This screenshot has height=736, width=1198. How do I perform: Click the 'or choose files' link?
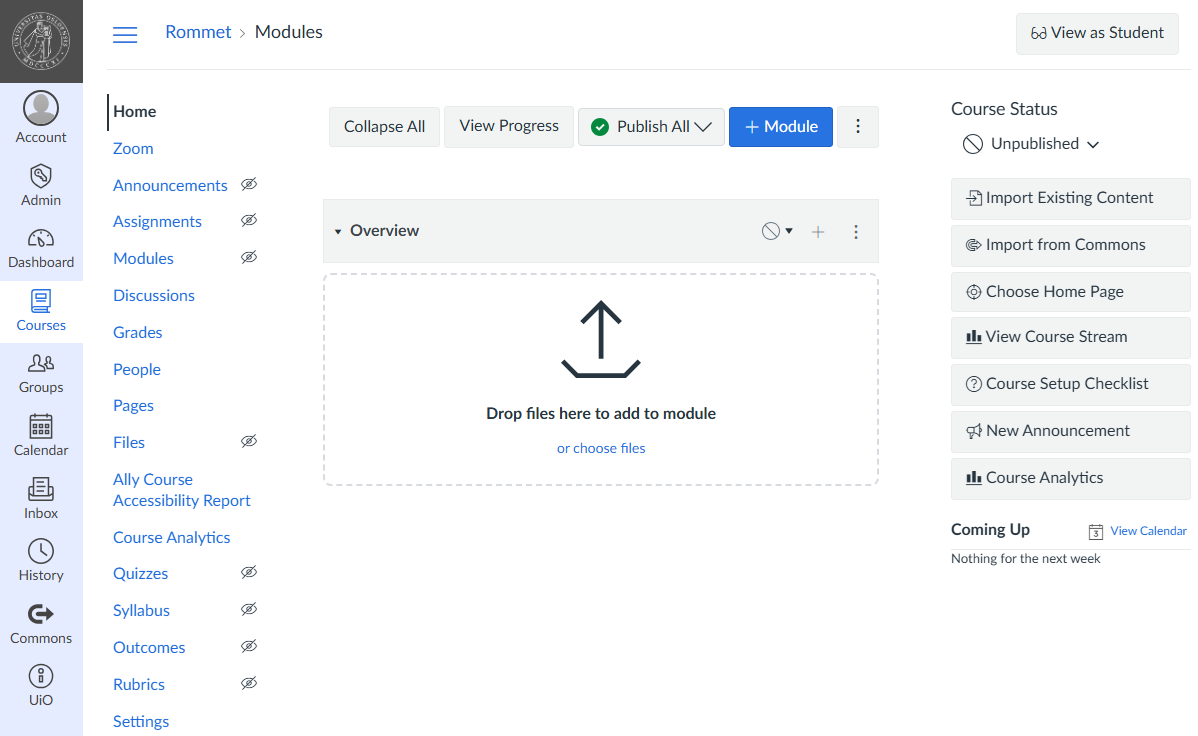tap(601, 449)
